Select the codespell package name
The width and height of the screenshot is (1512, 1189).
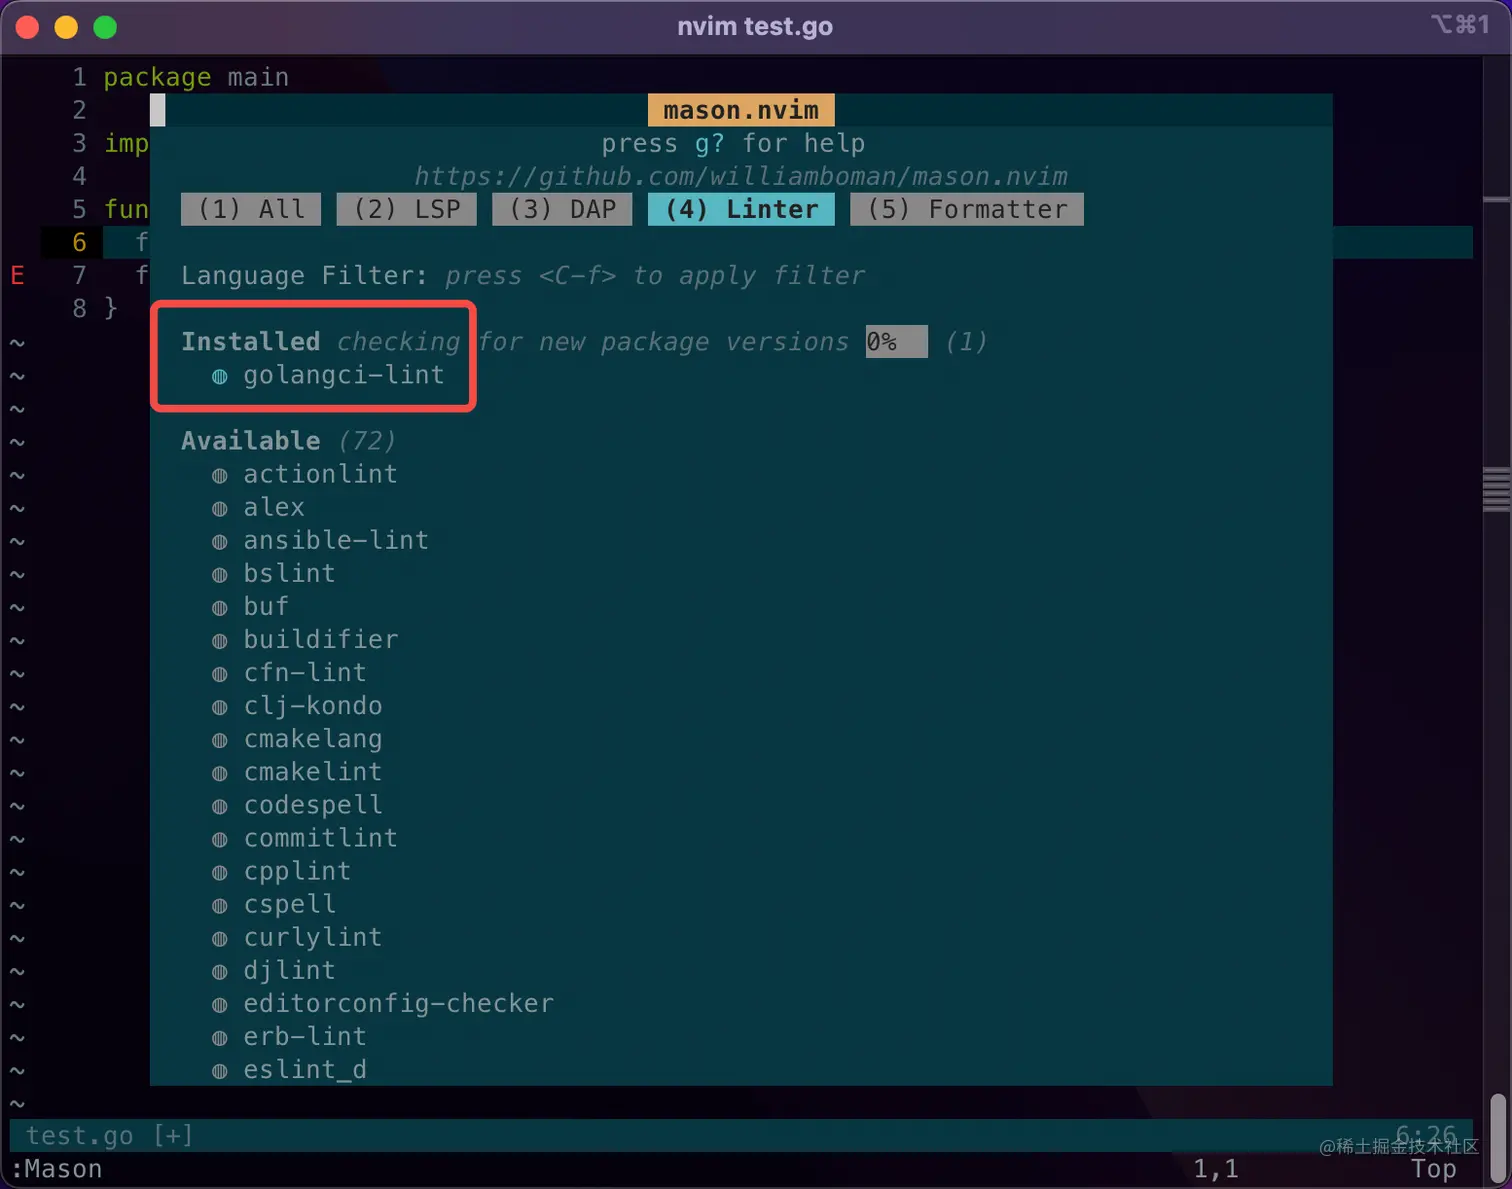point(313,804)
